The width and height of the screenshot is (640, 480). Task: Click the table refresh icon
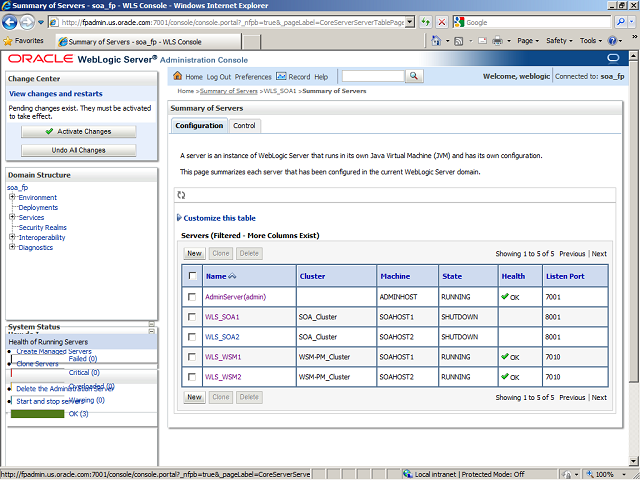tap(181, 195)
